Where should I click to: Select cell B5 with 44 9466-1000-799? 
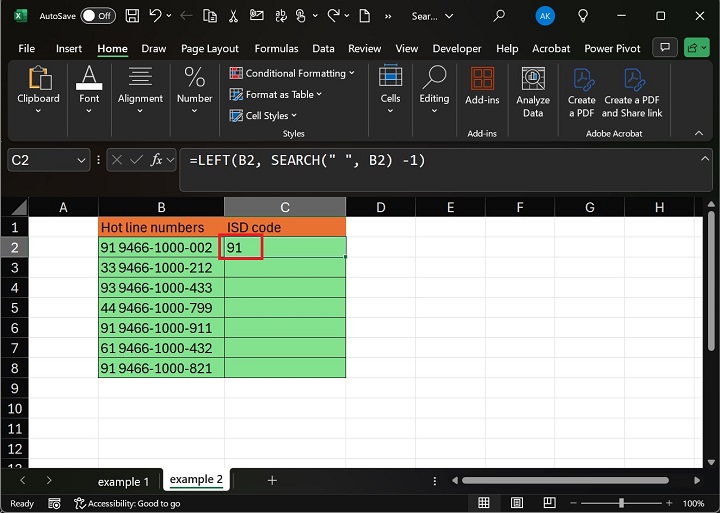[160, 308]
